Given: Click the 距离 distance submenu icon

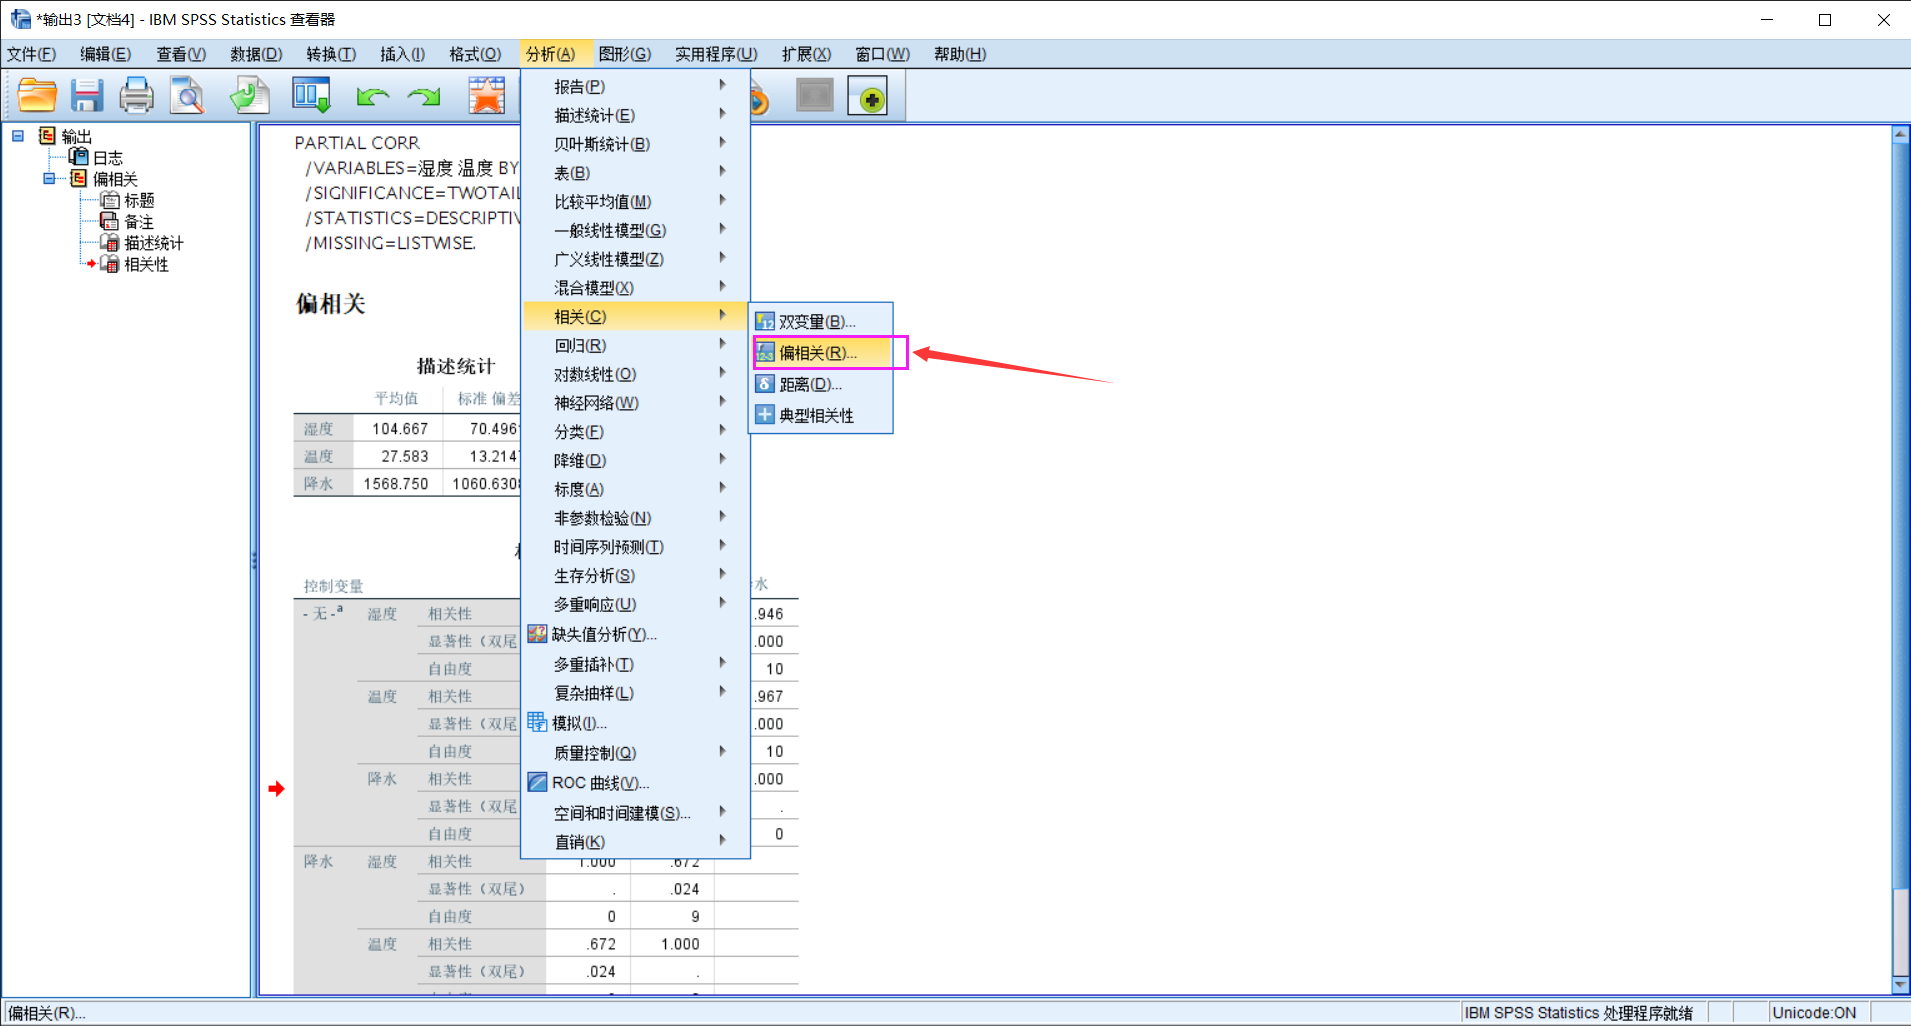Looking at the screenshot, I should [765, 384].
